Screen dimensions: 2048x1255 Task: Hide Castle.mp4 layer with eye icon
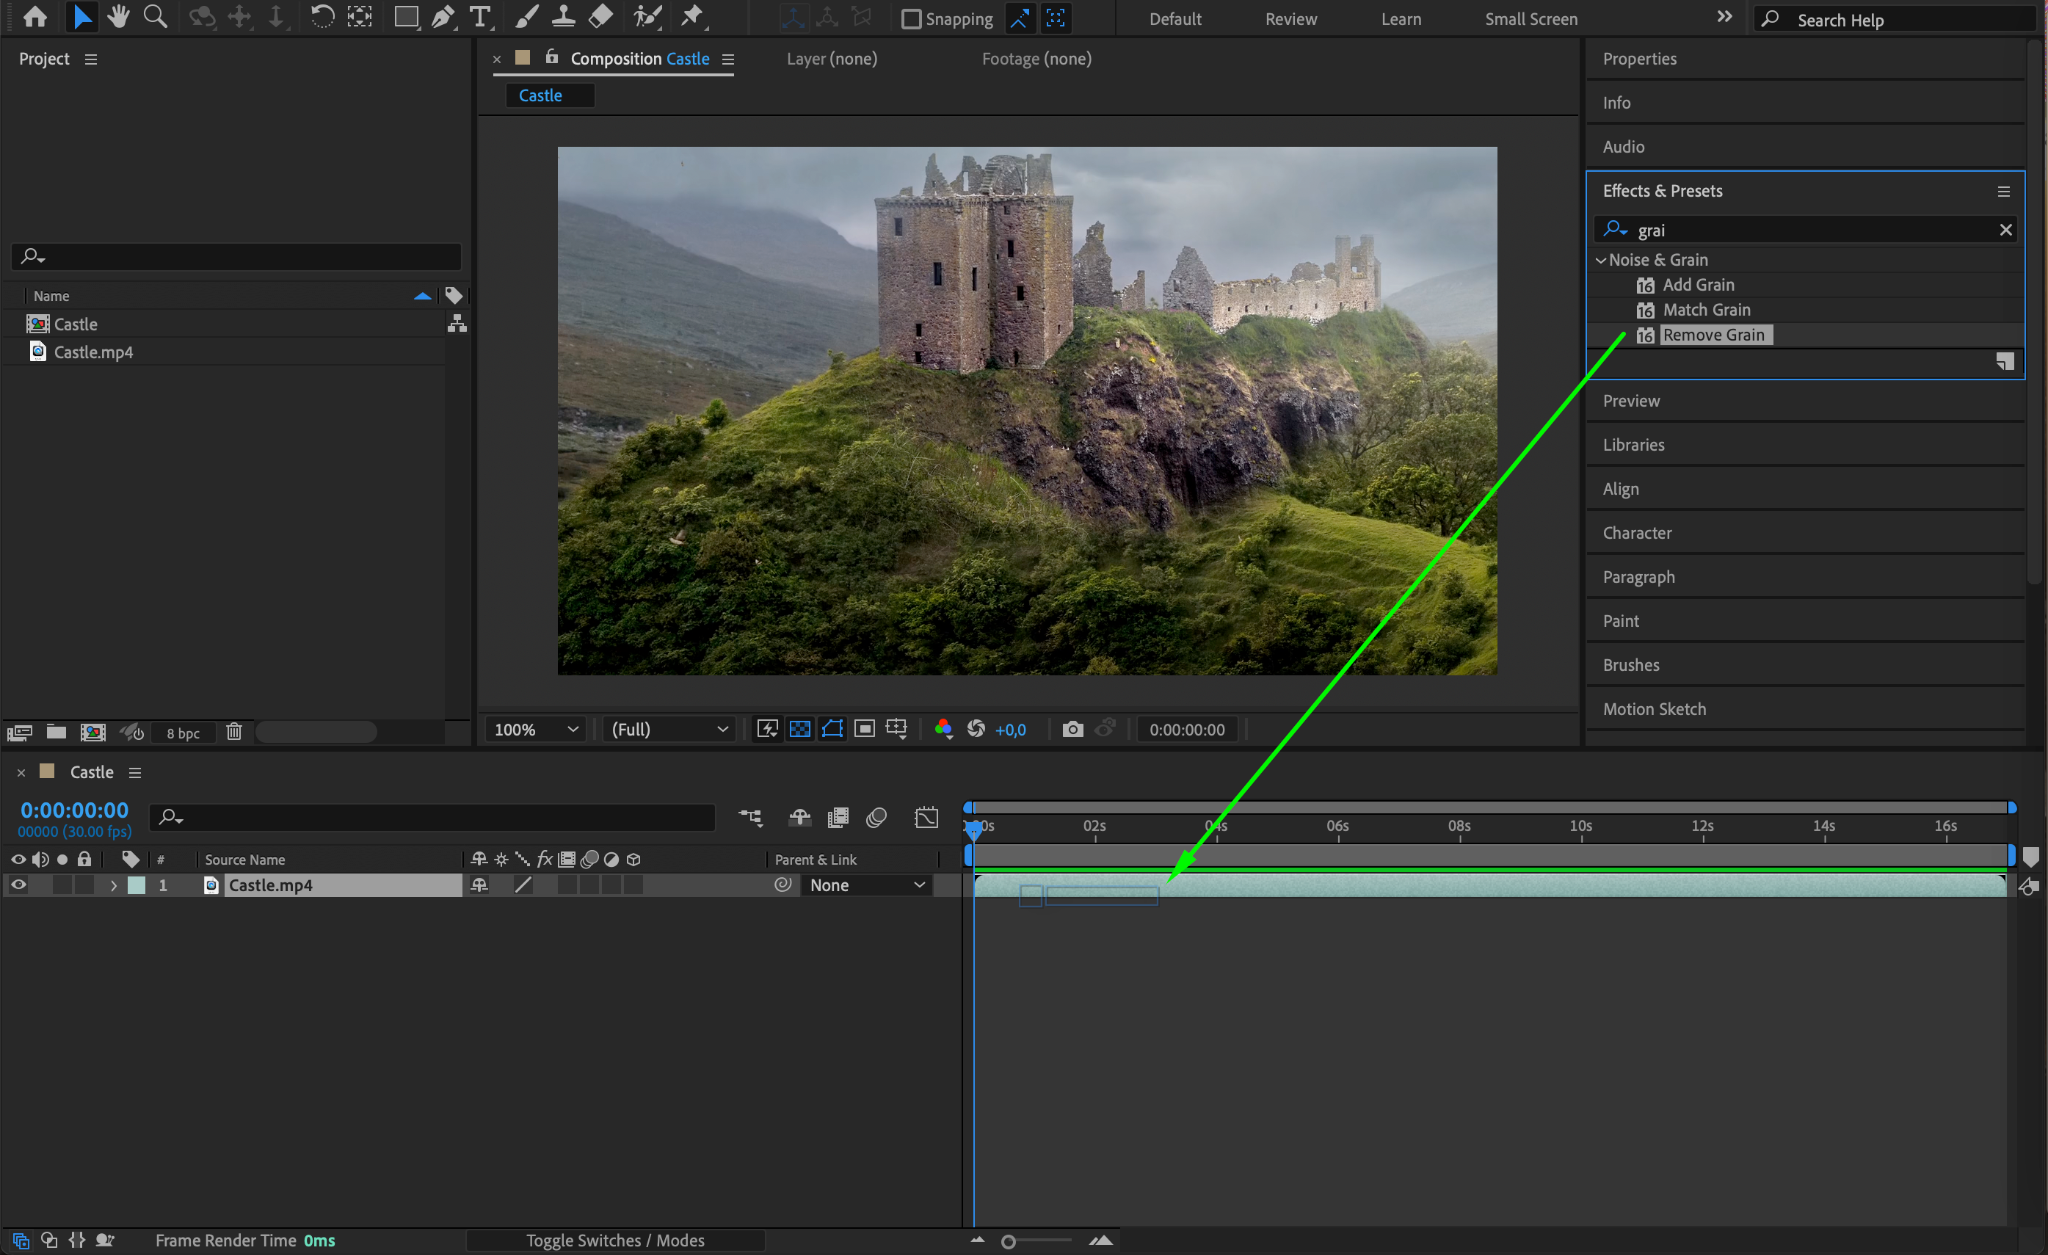[18, 885]
